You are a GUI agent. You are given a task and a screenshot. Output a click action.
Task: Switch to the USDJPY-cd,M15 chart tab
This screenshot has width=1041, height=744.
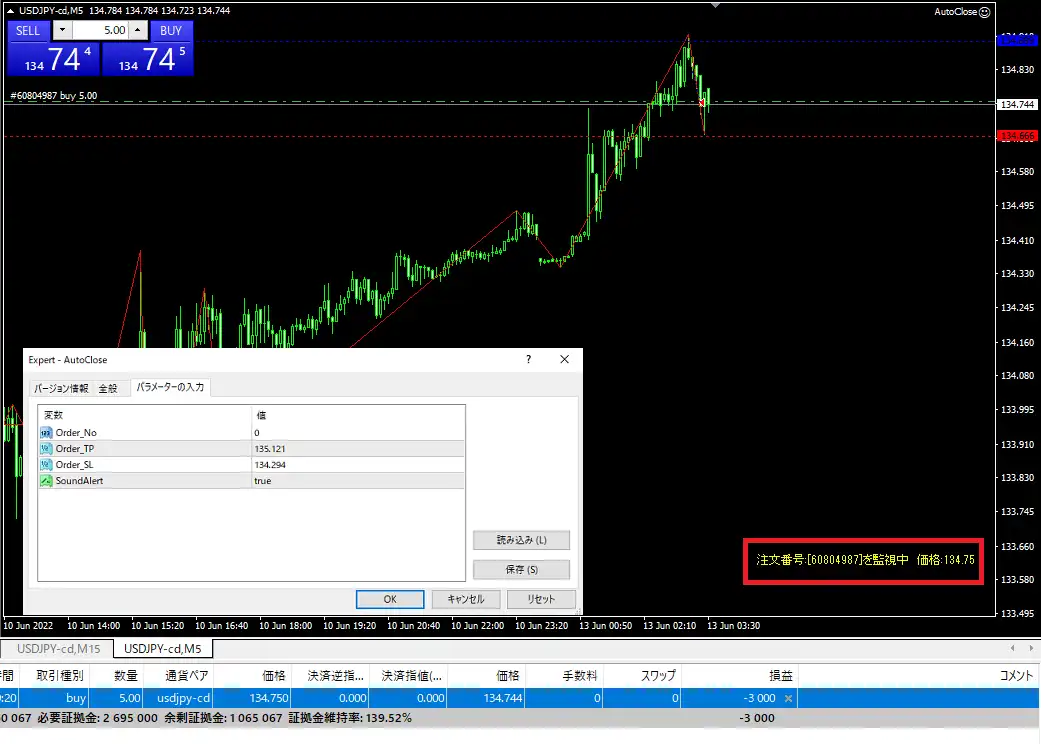[57, 649]
